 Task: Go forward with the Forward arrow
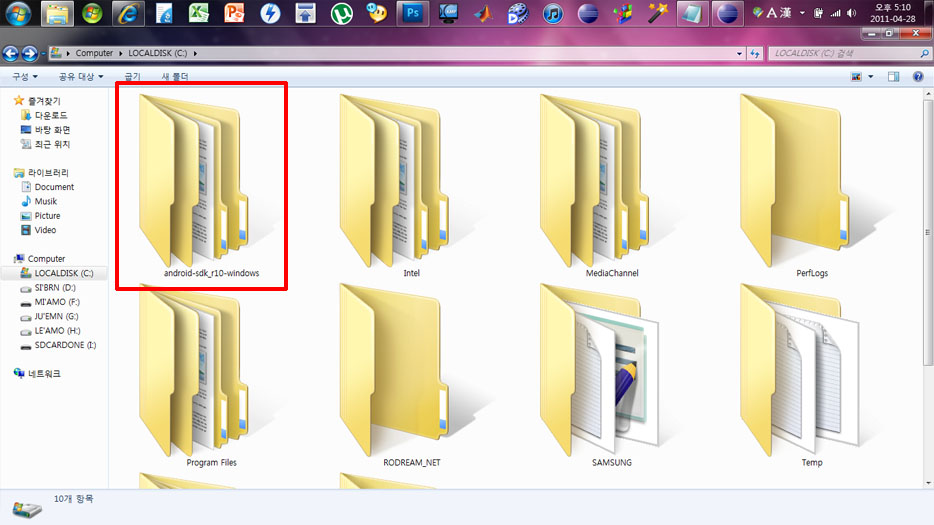(x=30, y=53)
